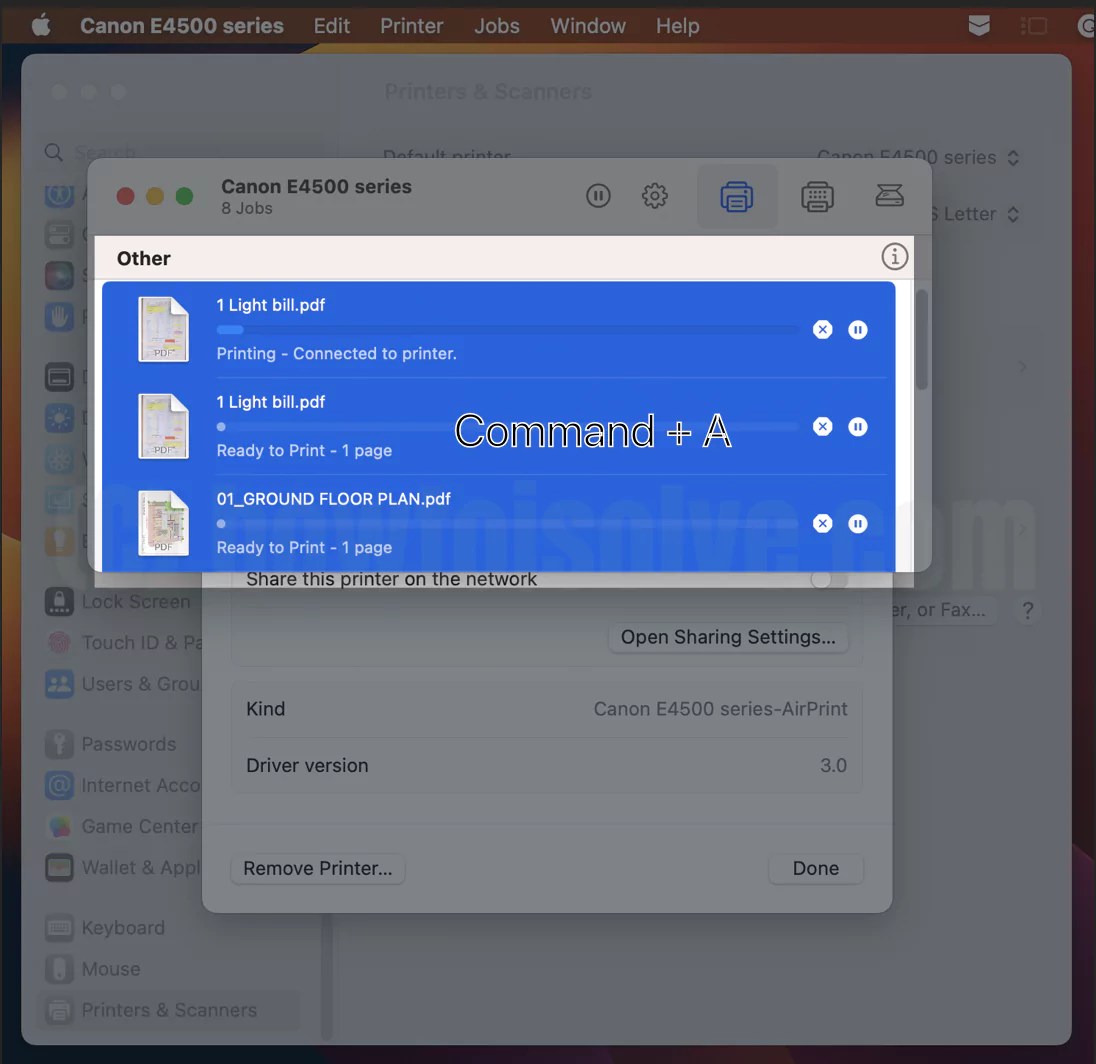The width and height of the screenshot is (1096, 1064).
Task: Click Open Sharing Settings button
Action: 728,637
